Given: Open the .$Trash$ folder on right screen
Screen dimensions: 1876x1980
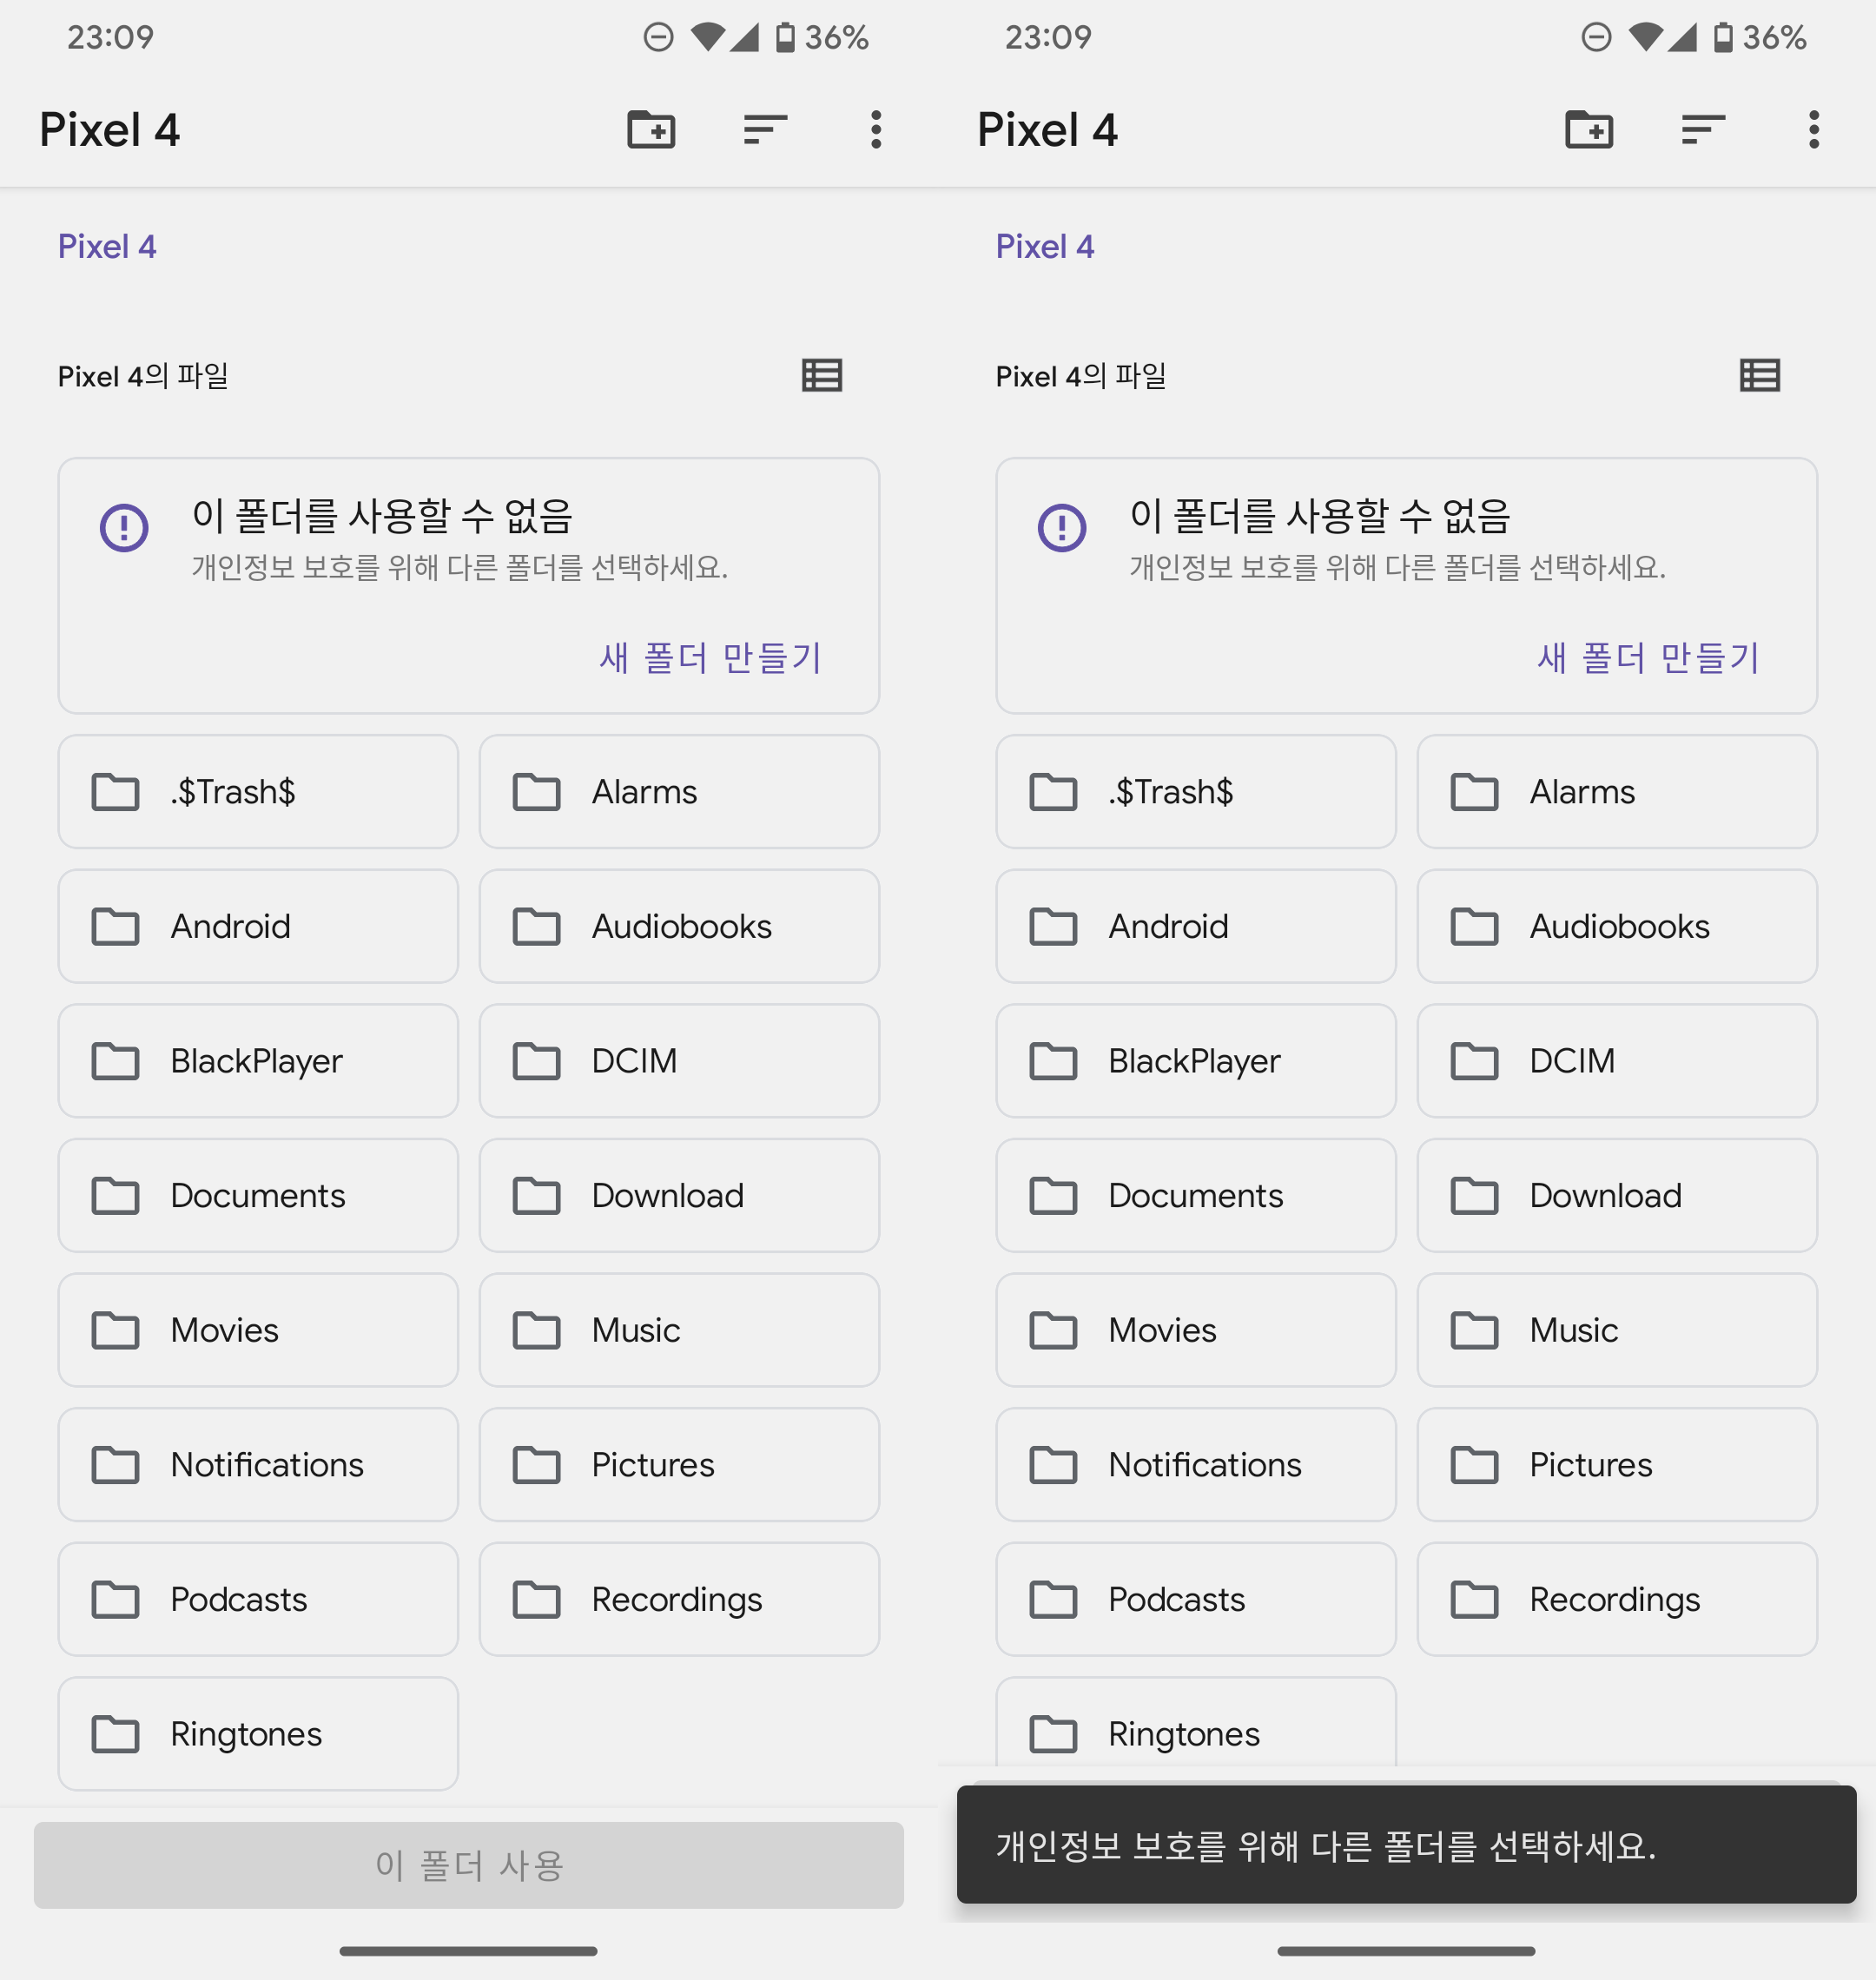Looking at the screenshot, I should click(1196, 792).
